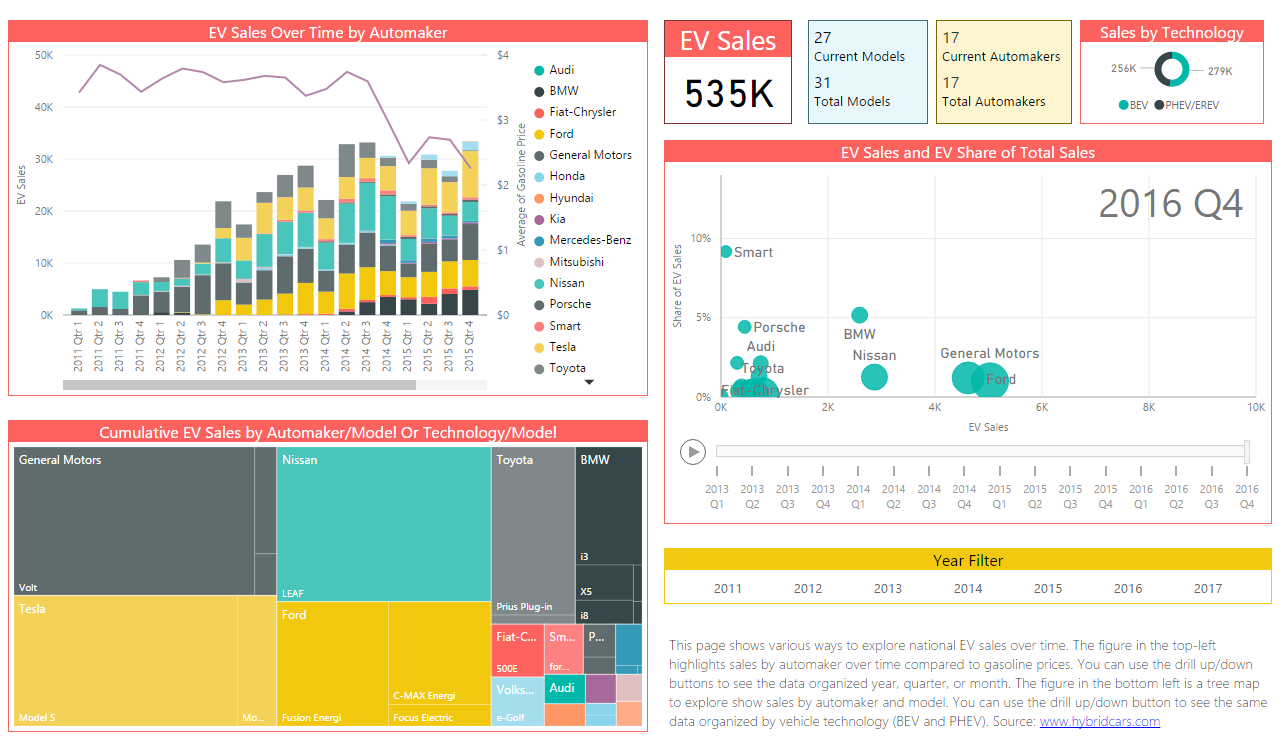
Task: Click the Smart bubble in scatter chart
Action: [726, 251]
